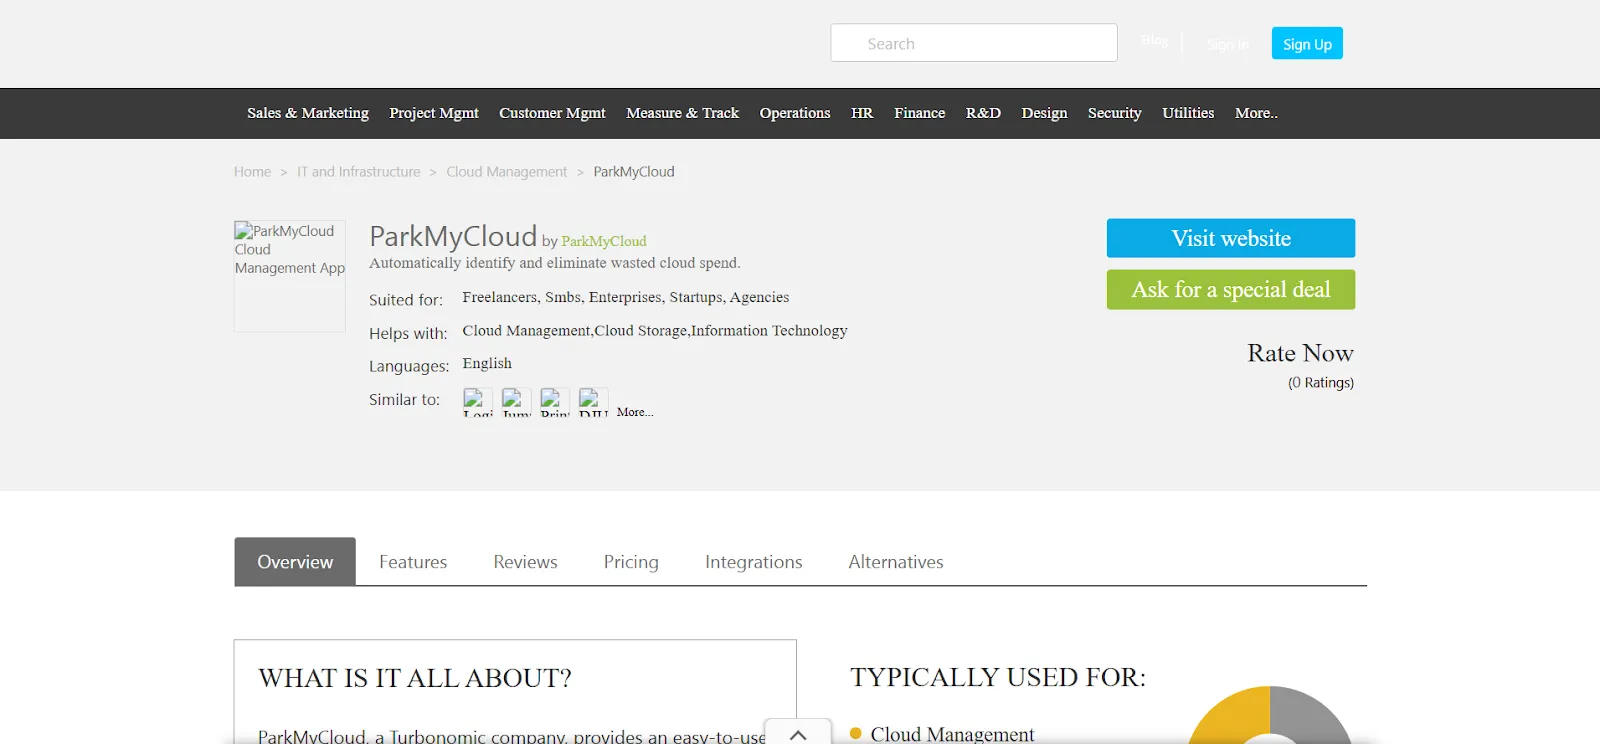This screenshot has height=744, width=1600.
Task: Show more similar apps via More... link
Action: [x=635, y=412]
